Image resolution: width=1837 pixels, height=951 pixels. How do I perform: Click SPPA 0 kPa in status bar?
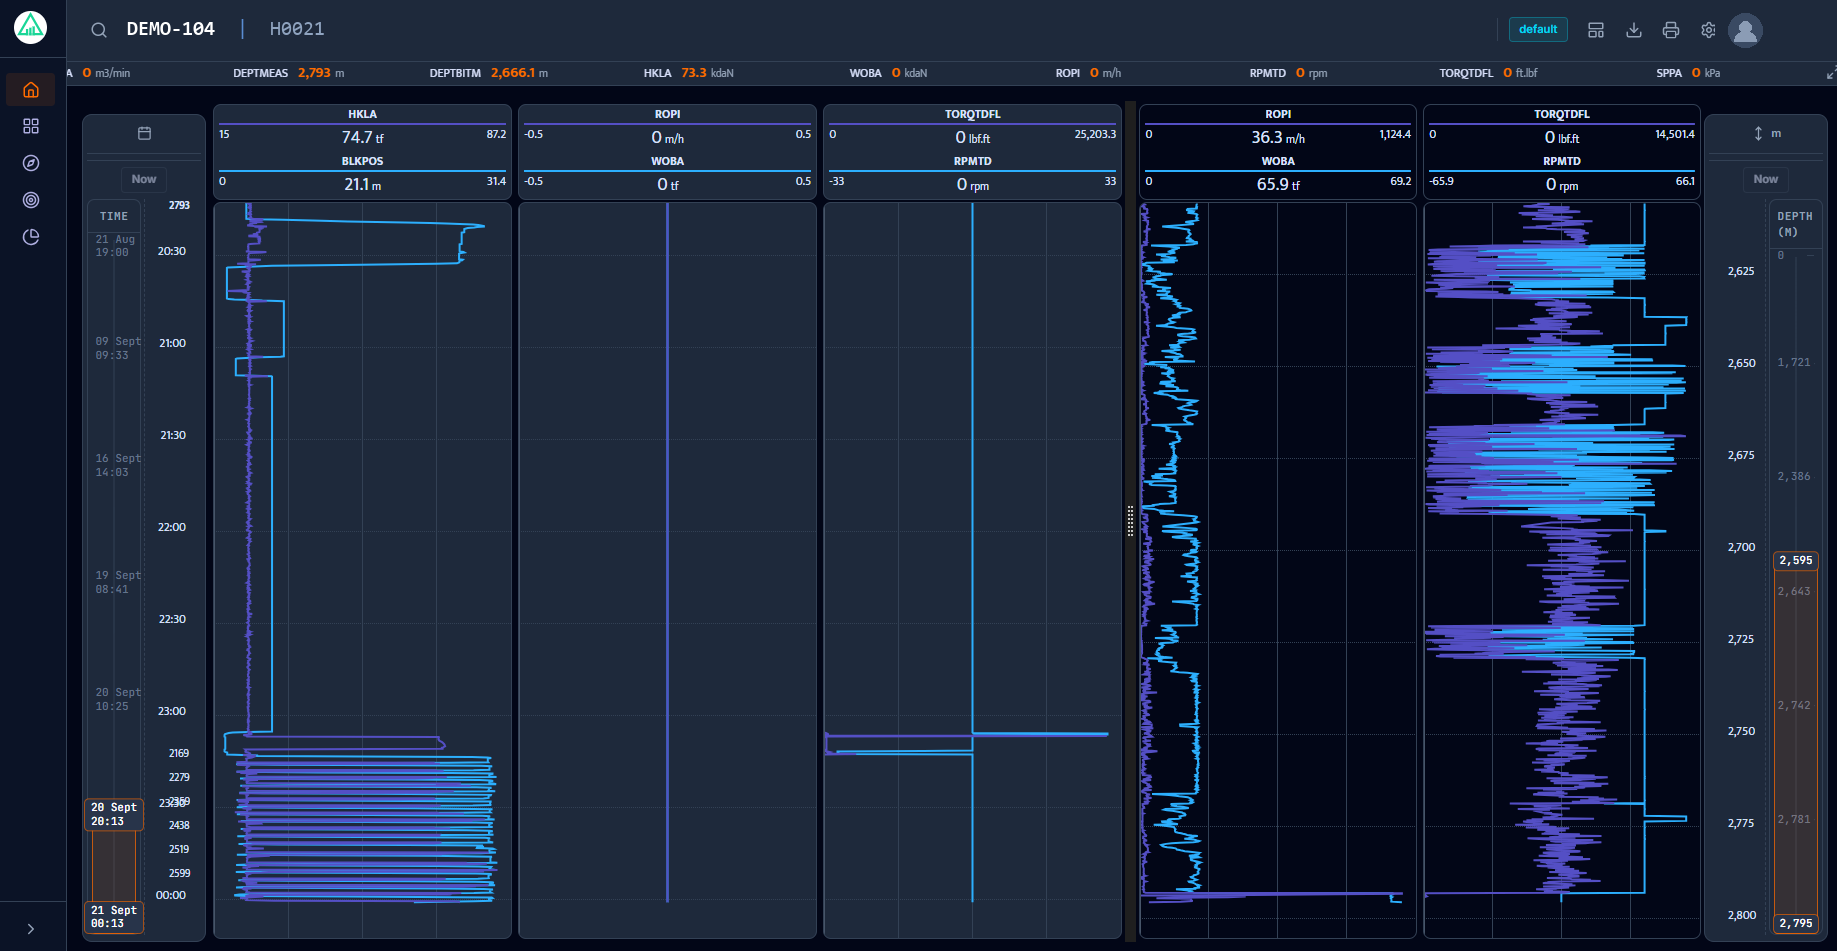click(x=1689, y=73)
